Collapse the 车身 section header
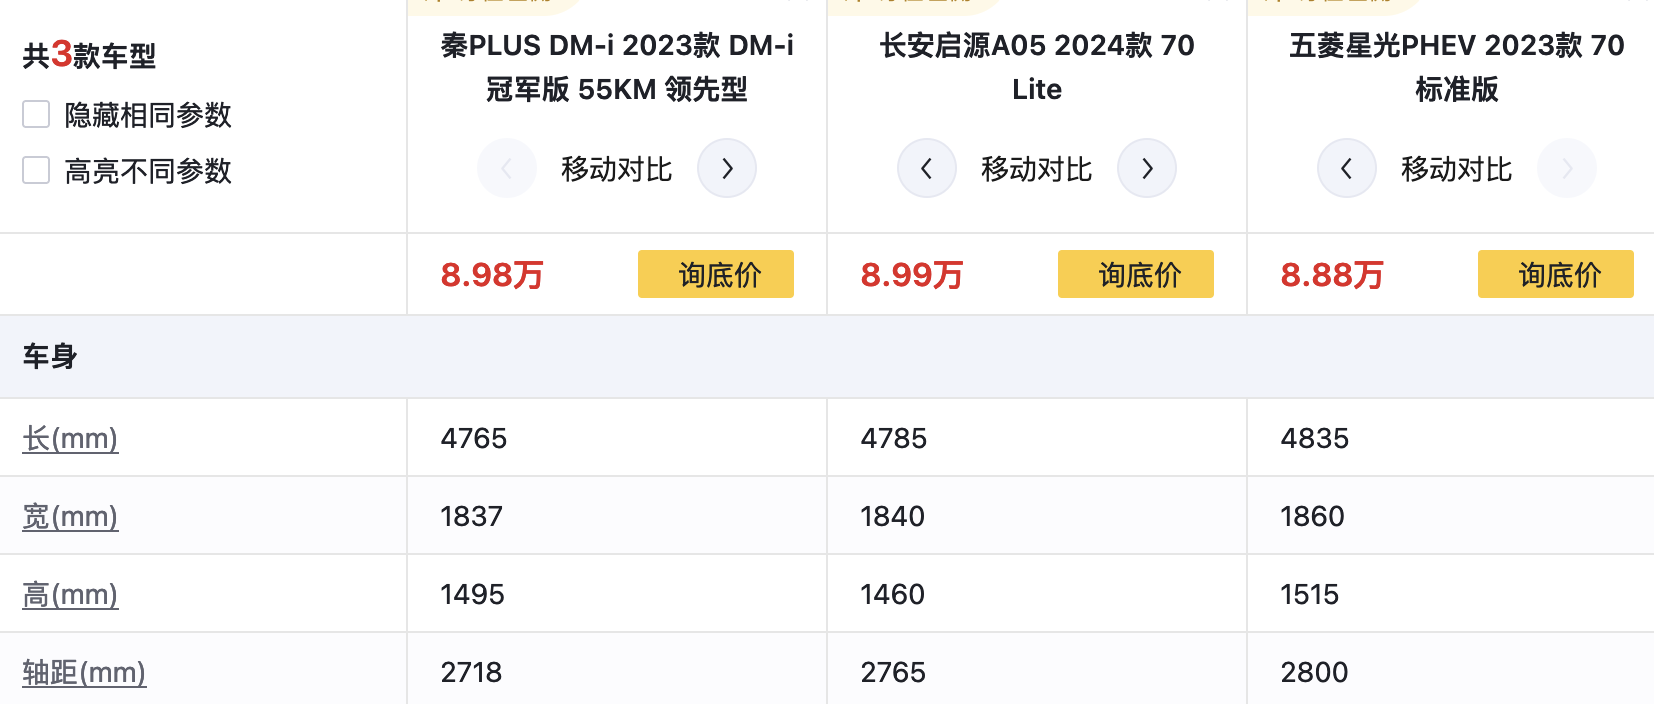 click(x=827, y=356)
